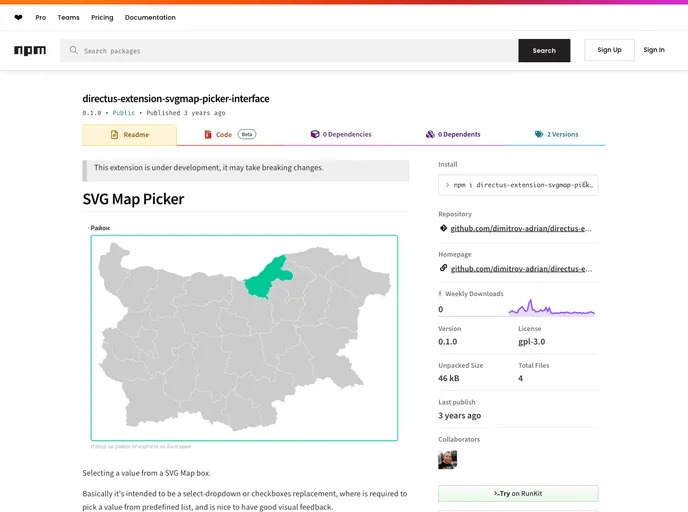Click the package title directus-extension-svgmap-picker-interface
The height and width of the screenshot is (512, 688).
point(176,99)
